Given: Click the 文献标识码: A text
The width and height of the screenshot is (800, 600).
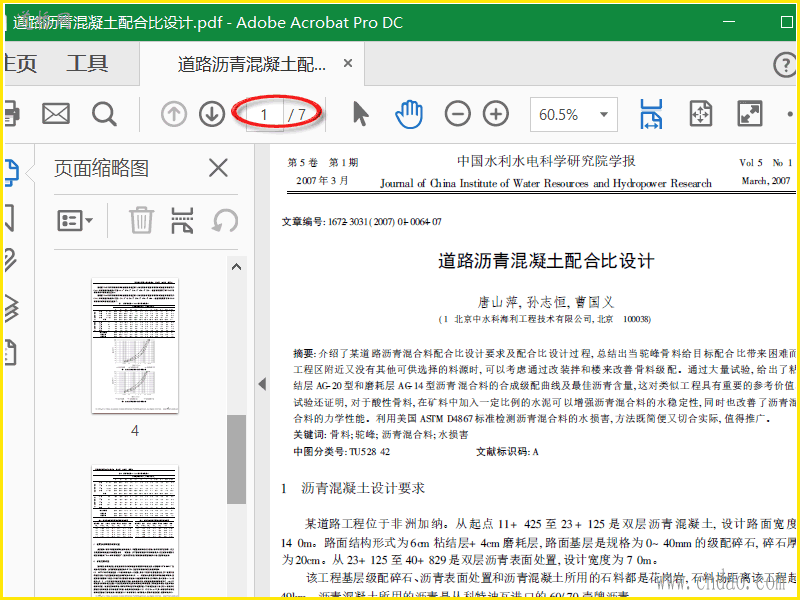Looking at the screenshot, I should coord(507,452).
